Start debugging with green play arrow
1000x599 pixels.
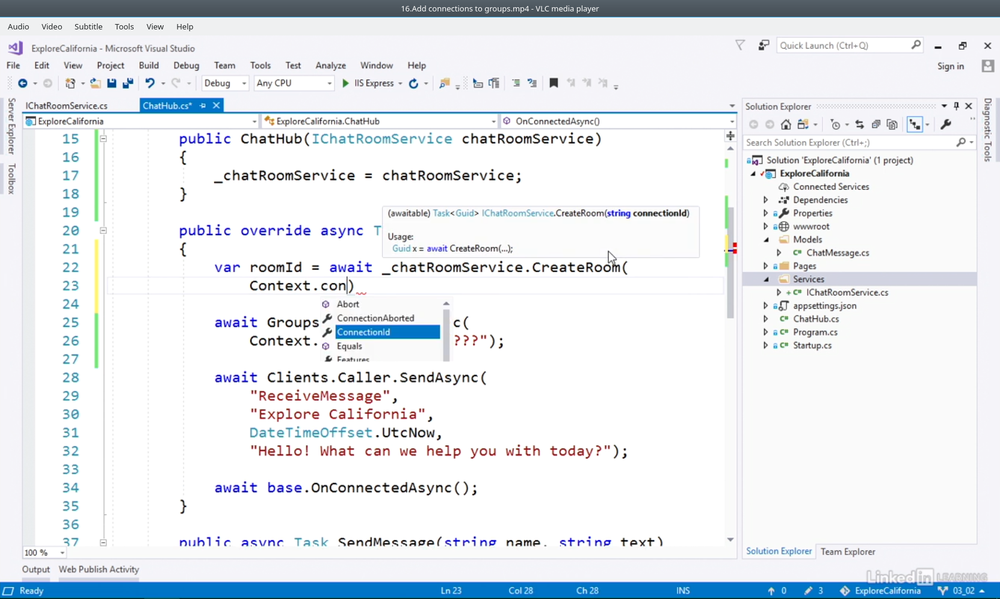coord(345,83)
